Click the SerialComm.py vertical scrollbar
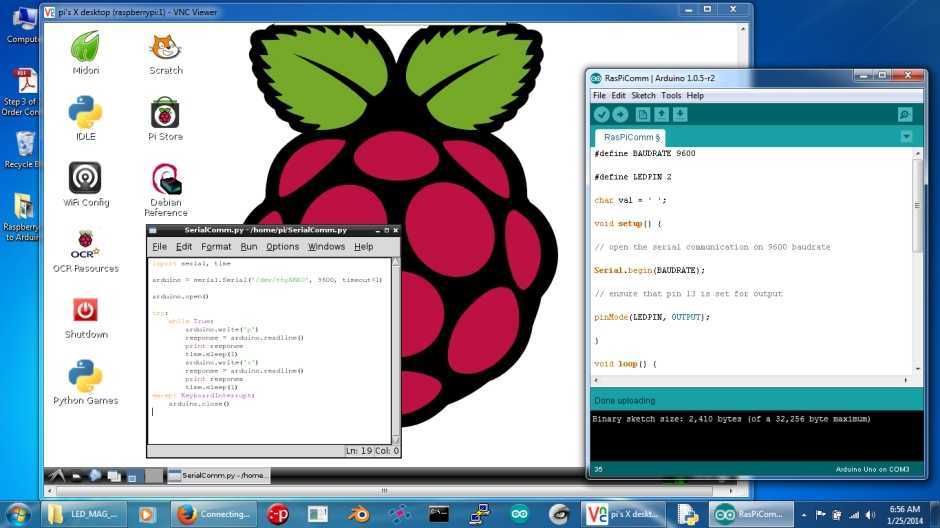The height and width of the screenshot is (528, 940). [396, 351]
